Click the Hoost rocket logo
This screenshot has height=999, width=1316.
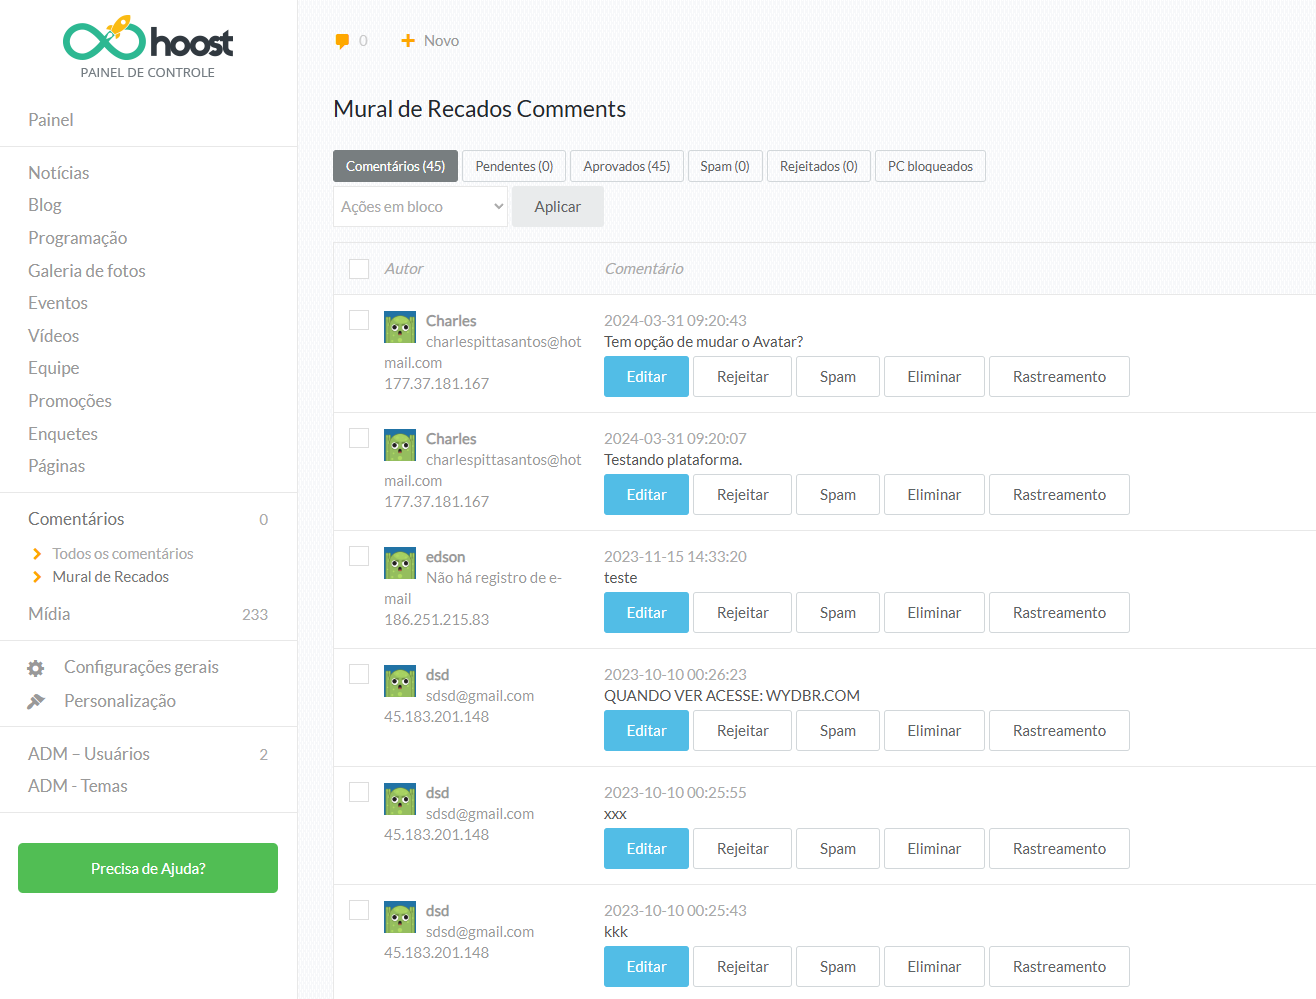tap(147, 42)
